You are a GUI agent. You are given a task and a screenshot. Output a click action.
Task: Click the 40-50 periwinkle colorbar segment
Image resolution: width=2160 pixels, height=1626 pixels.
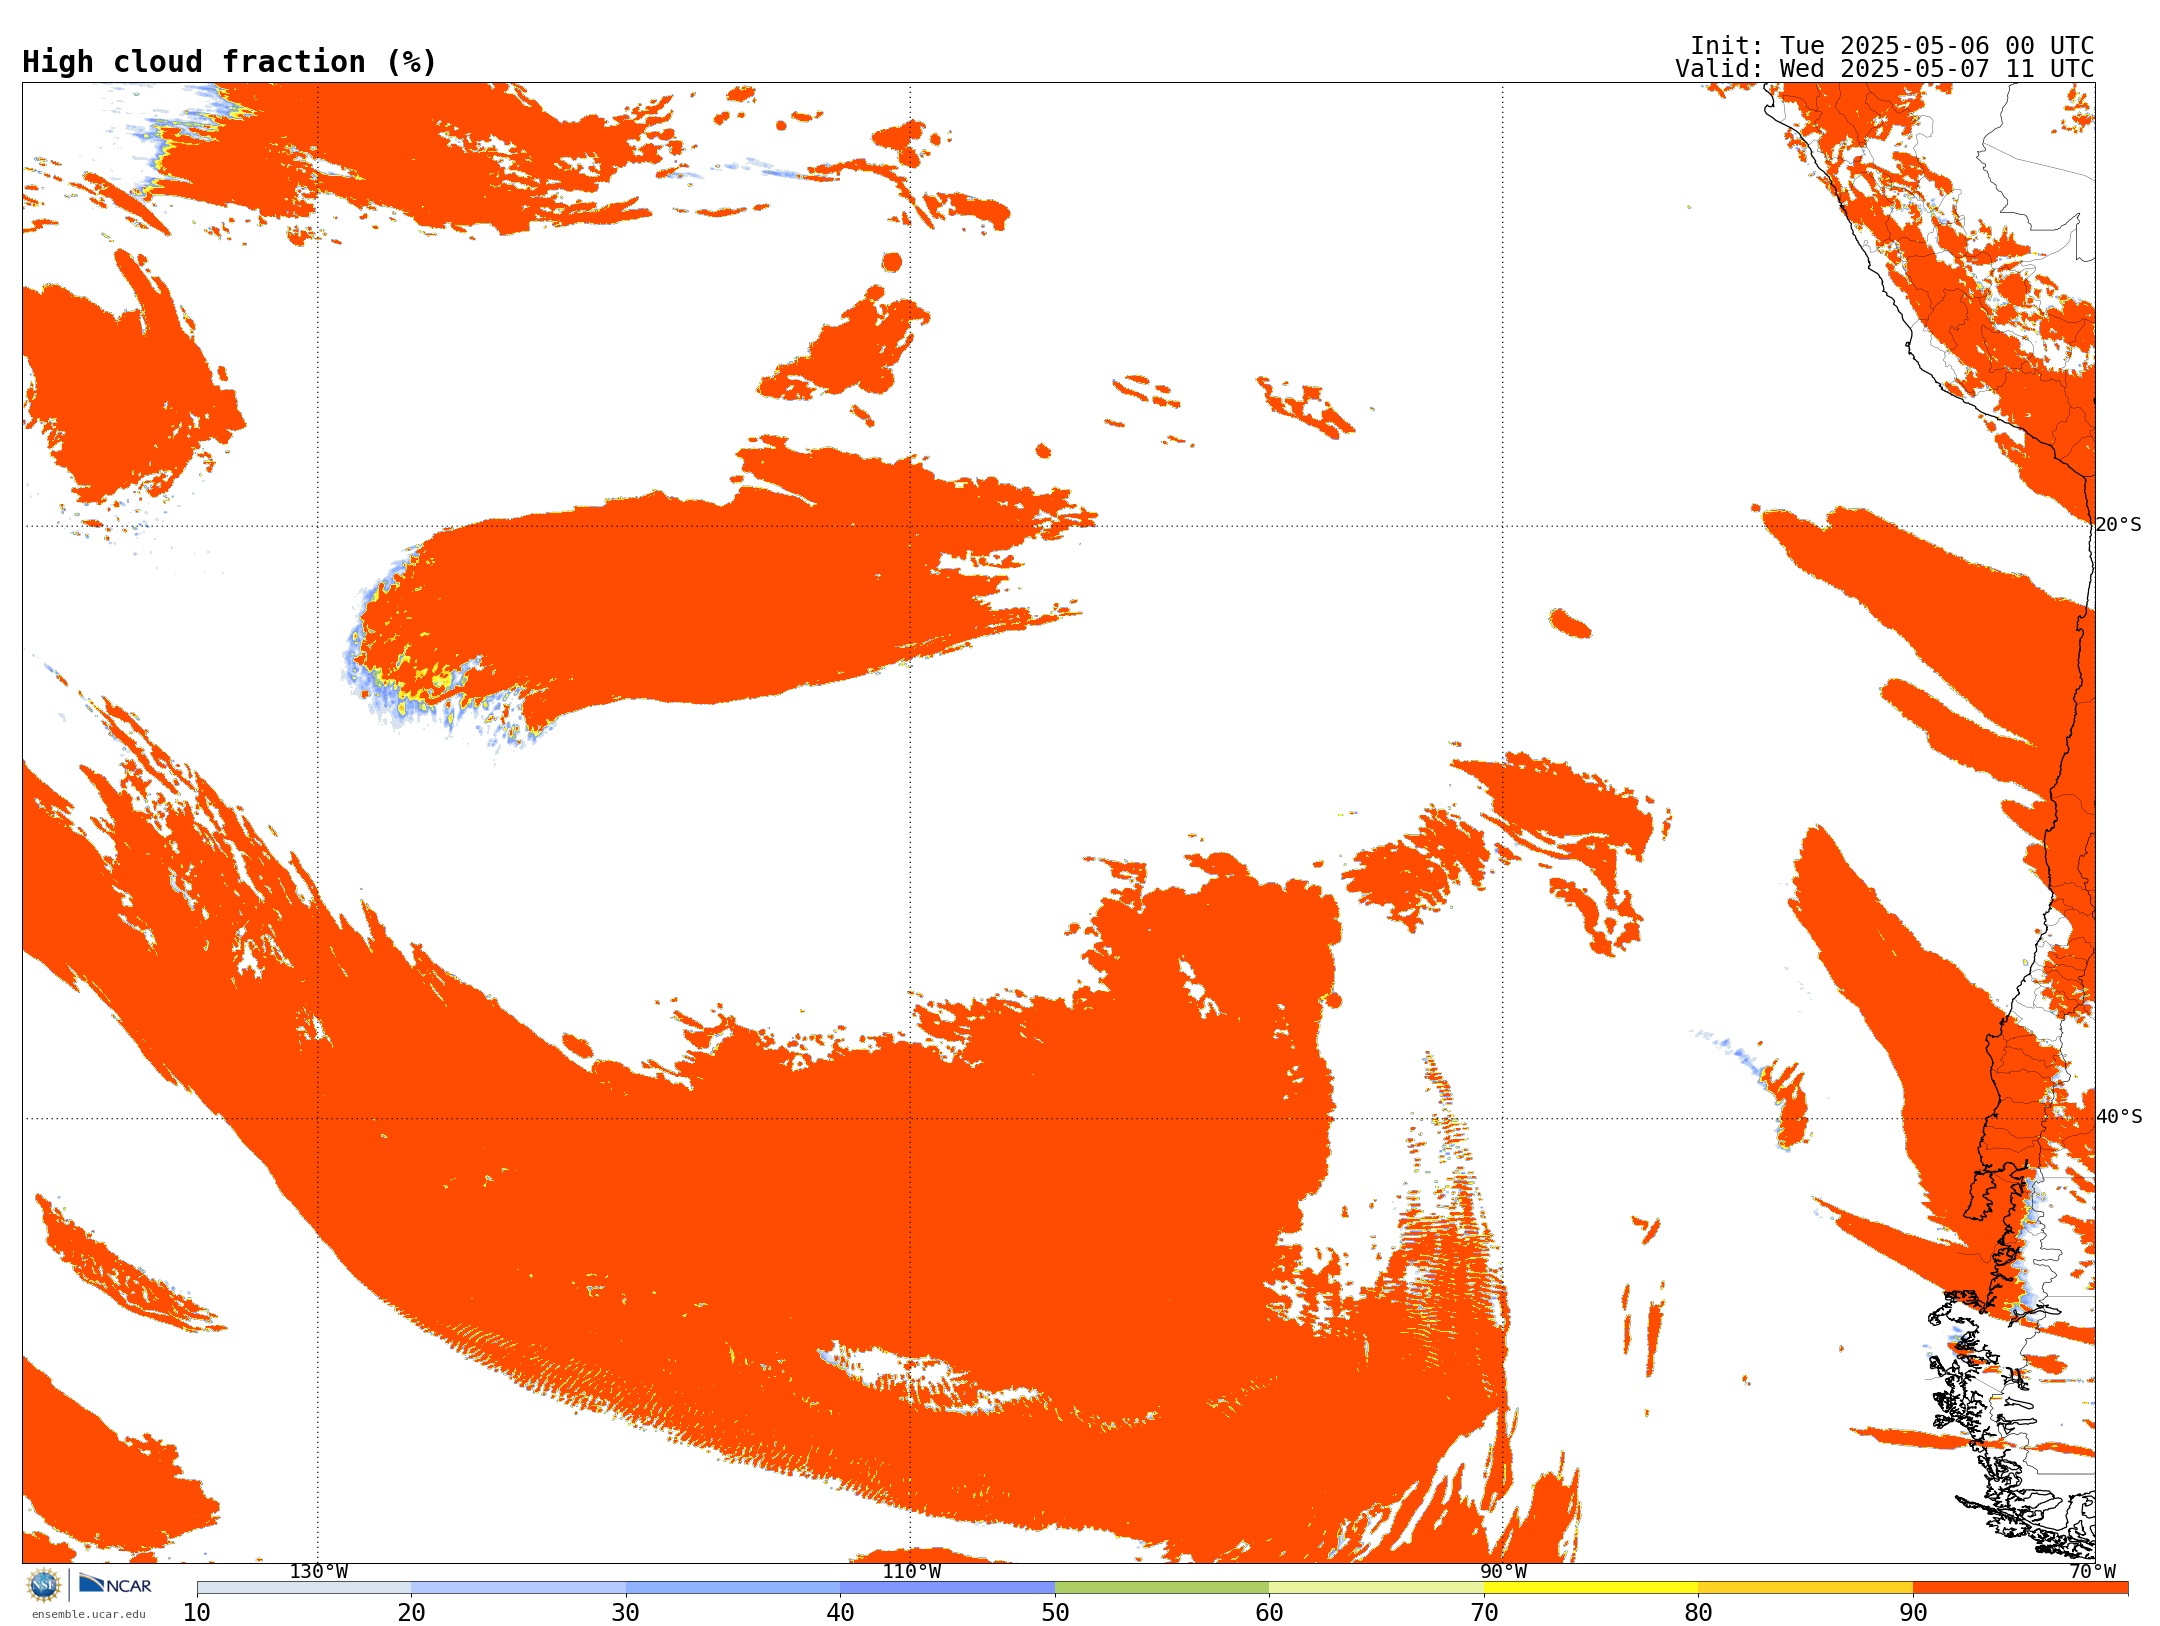(x=947, y=1588)
